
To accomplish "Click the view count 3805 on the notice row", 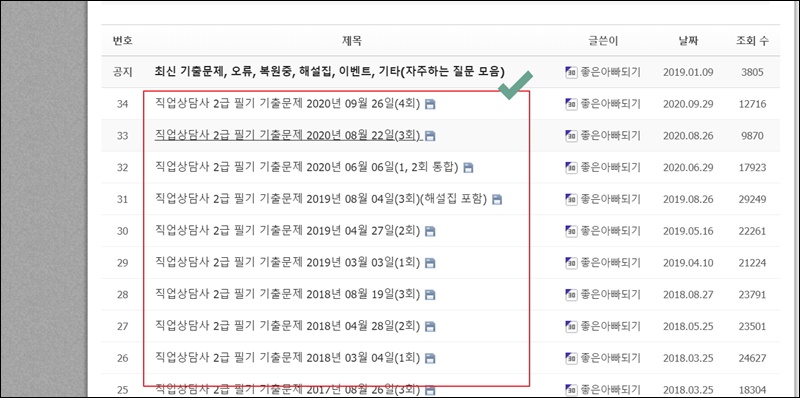I will click(752, 72).
